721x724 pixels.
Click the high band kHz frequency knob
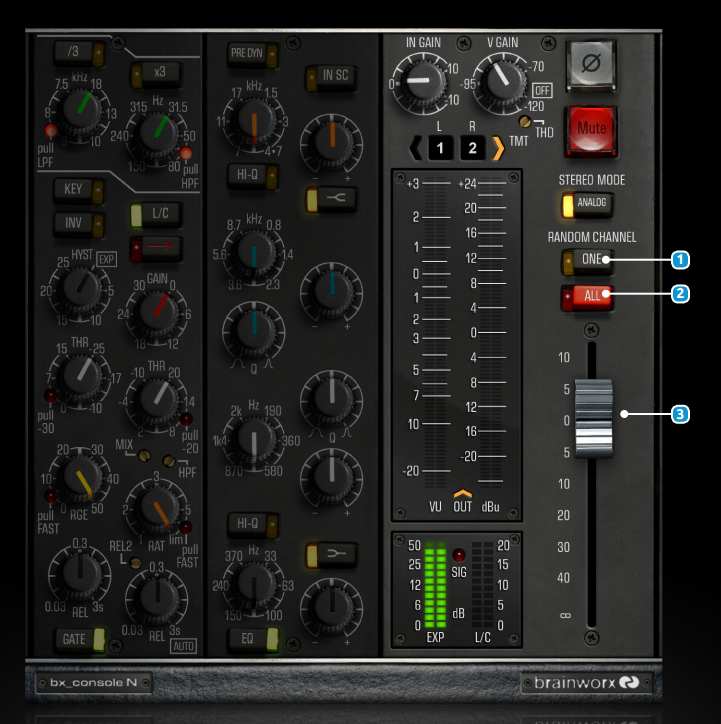tap(253, 120)
